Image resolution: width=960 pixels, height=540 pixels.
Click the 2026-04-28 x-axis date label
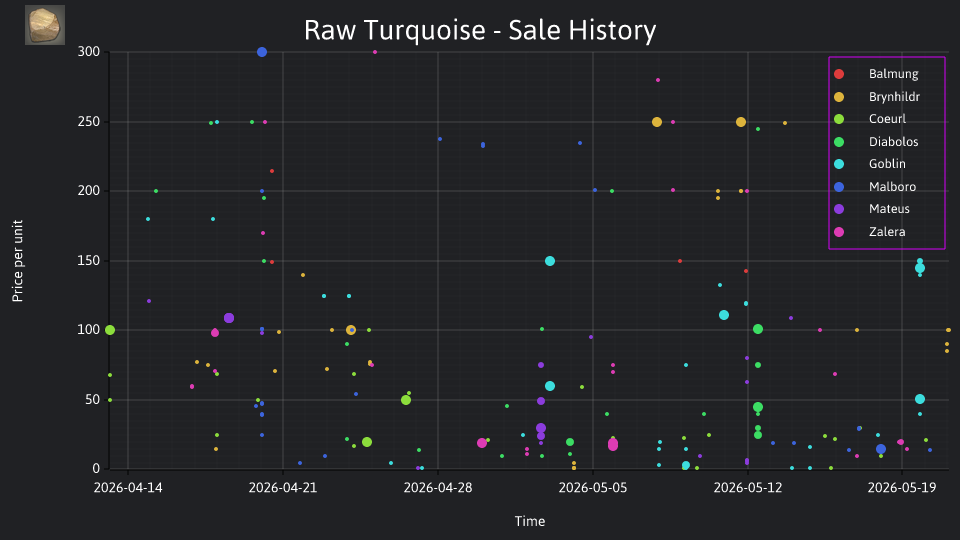438,488
